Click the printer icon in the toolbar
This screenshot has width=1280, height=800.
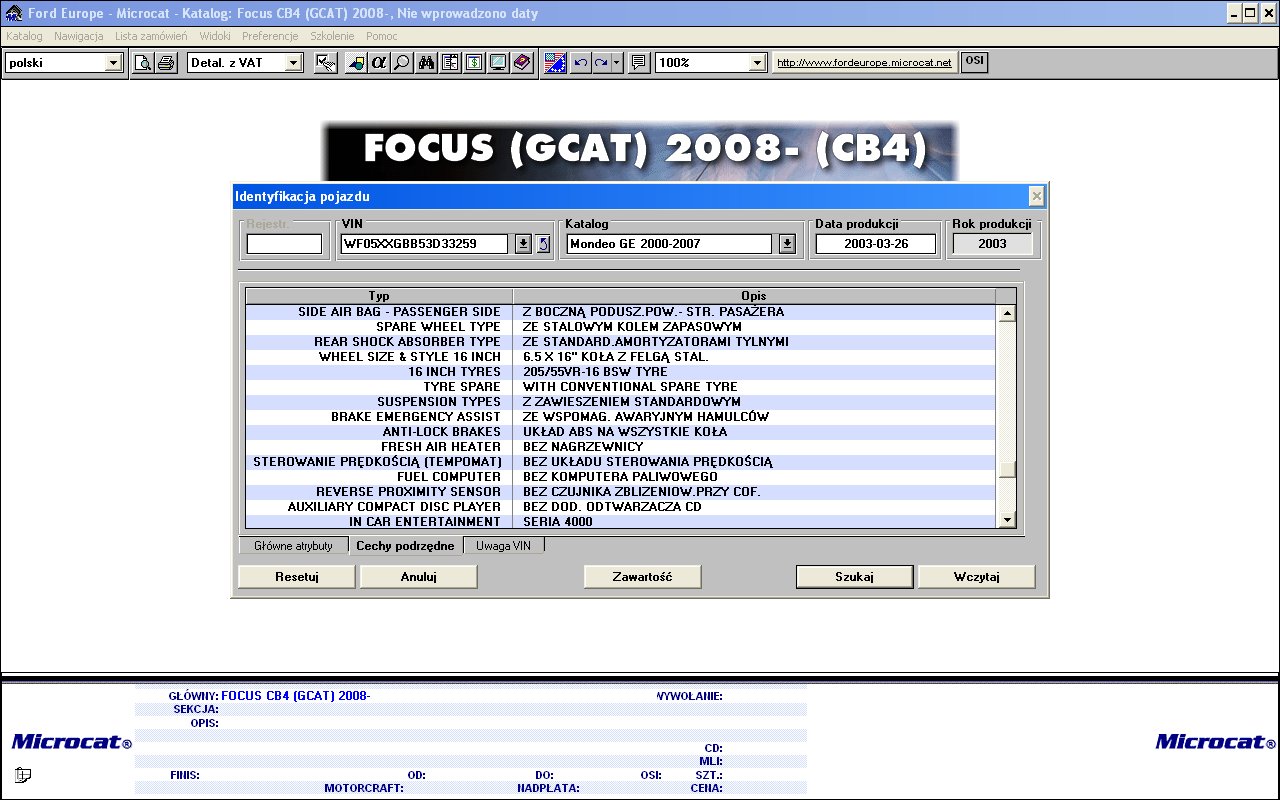click(x=165, y=62)
